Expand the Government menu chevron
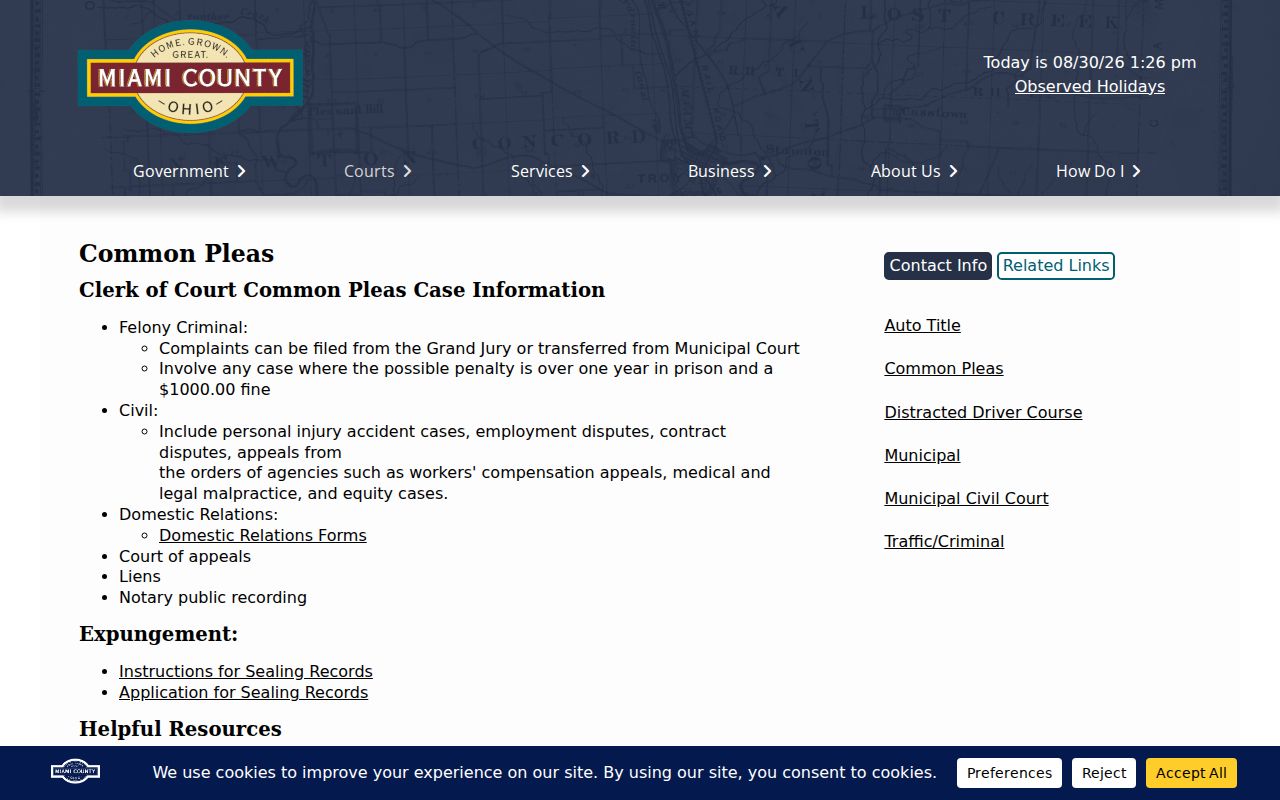1280x800 pixels. (241, 171)
